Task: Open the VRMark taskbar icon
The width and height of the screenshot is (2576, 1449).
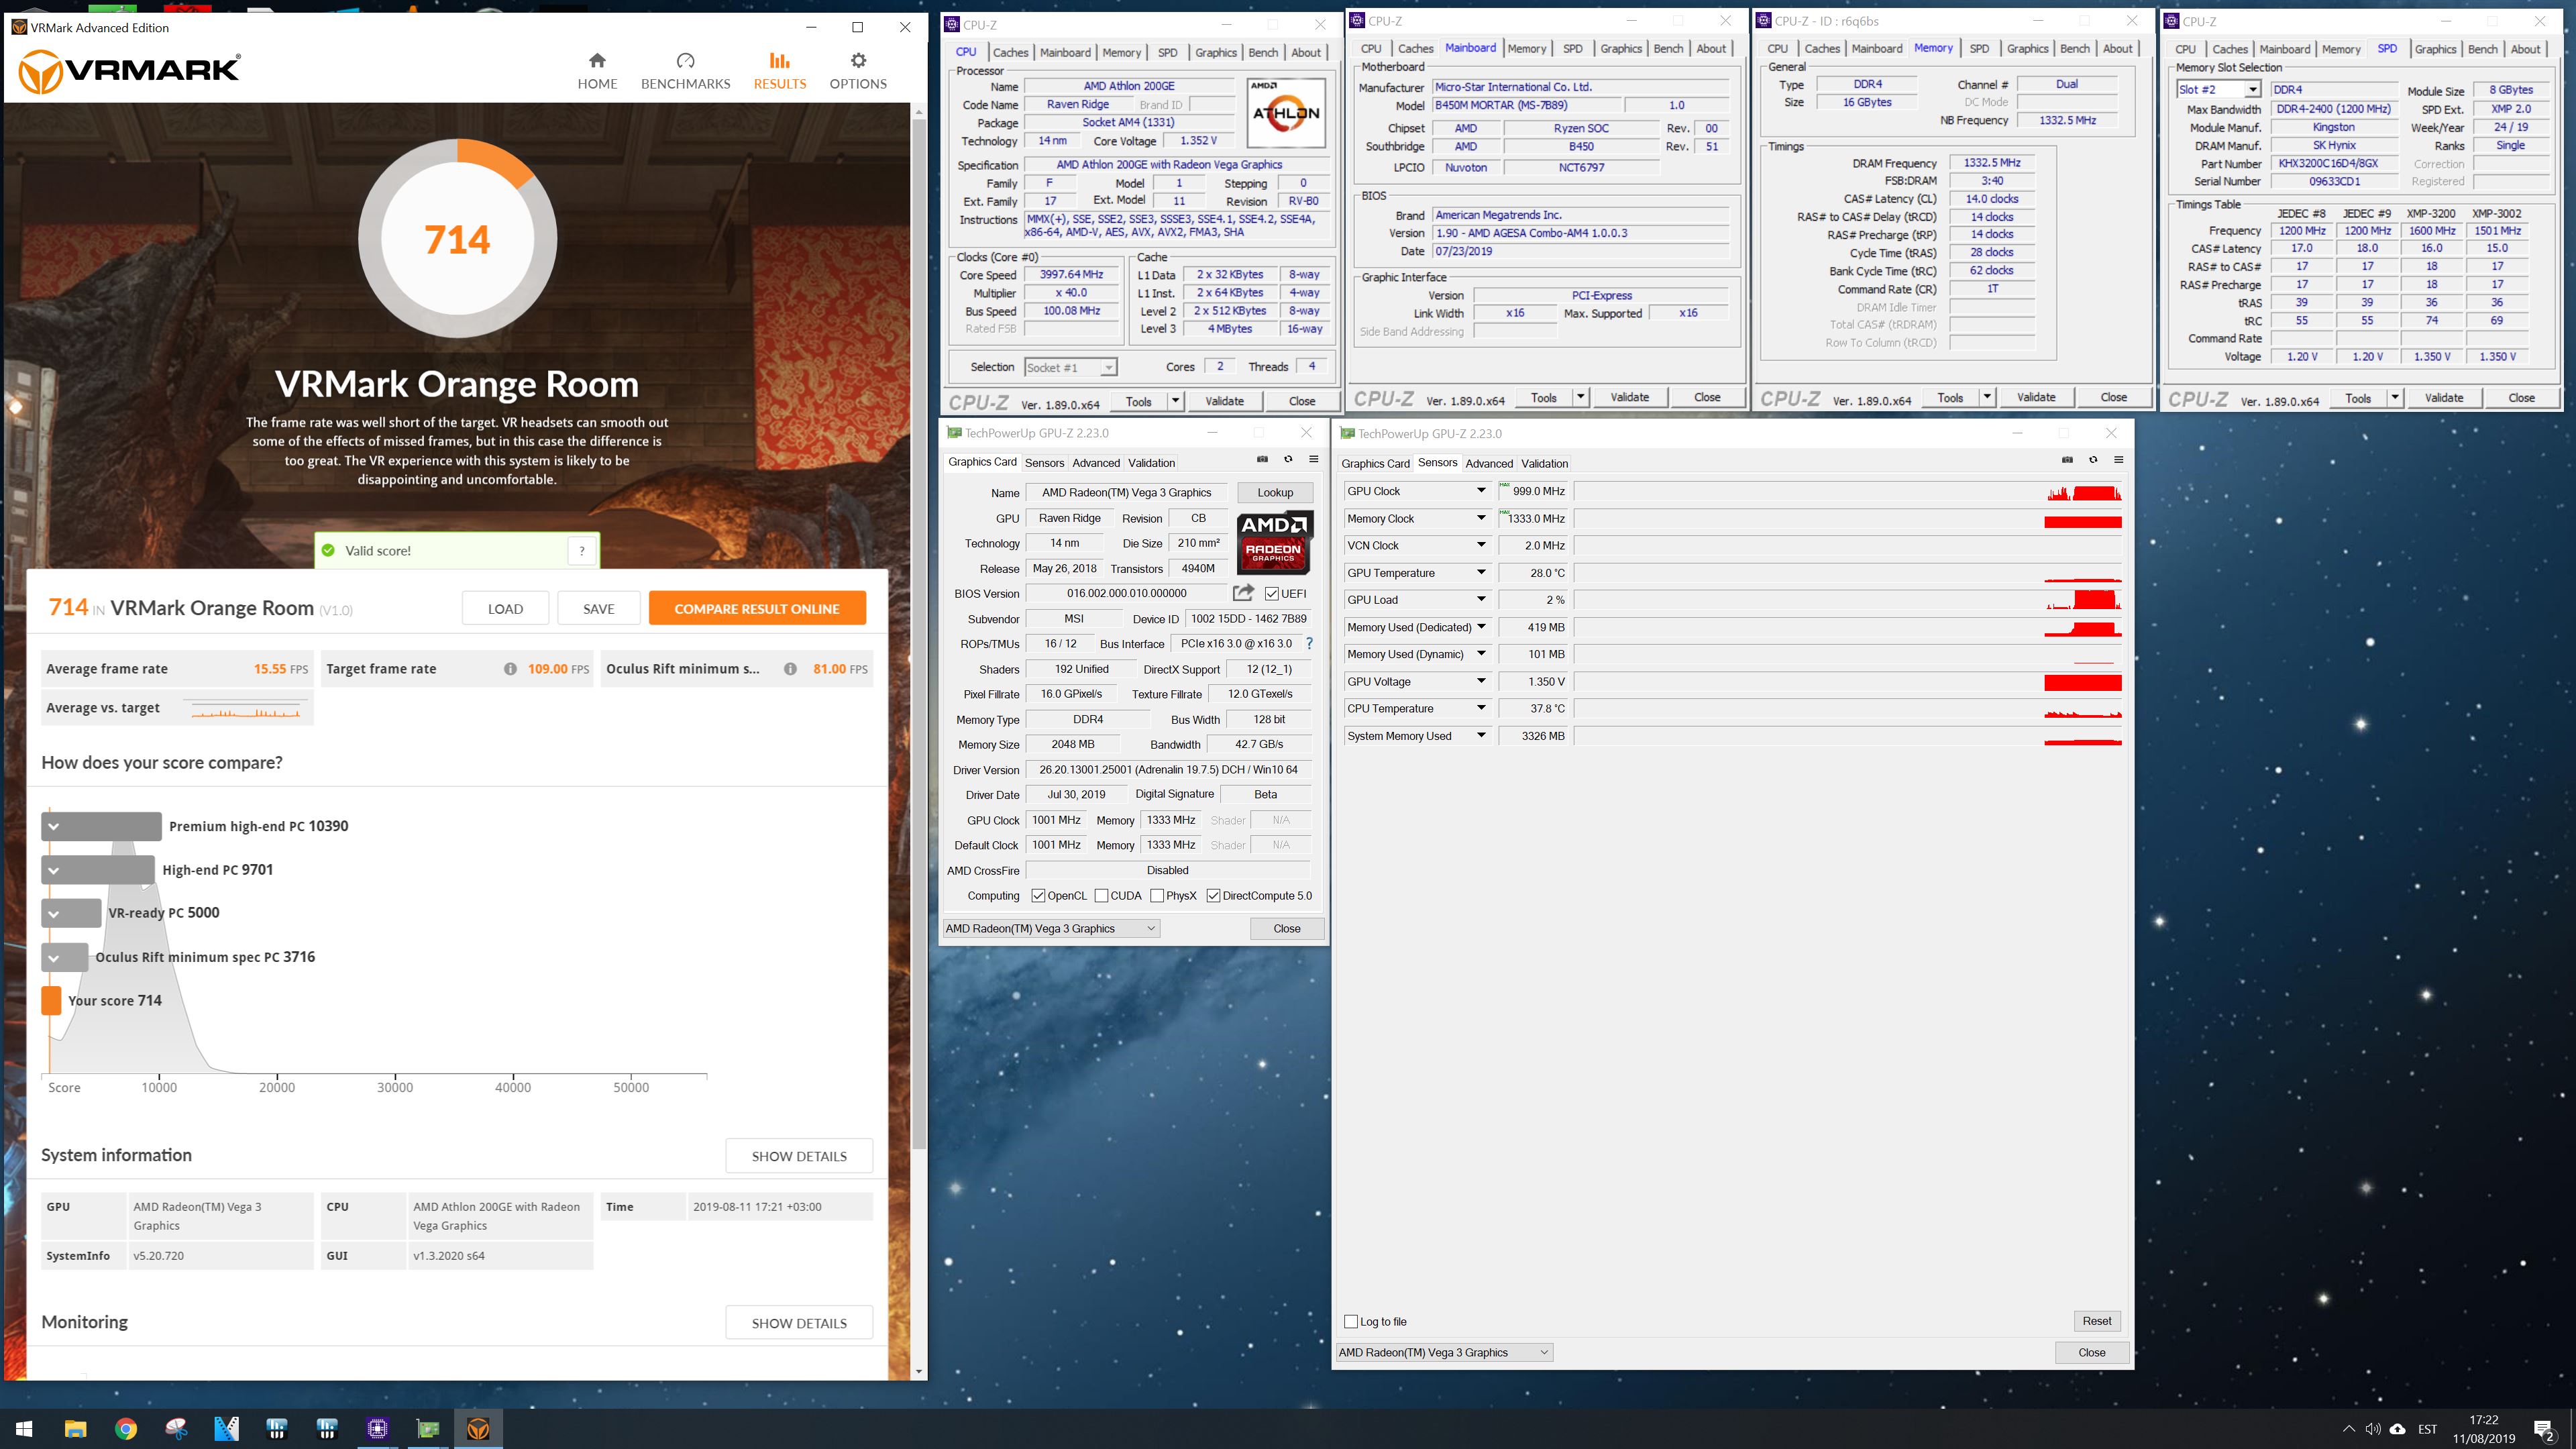Action: 478,1428
